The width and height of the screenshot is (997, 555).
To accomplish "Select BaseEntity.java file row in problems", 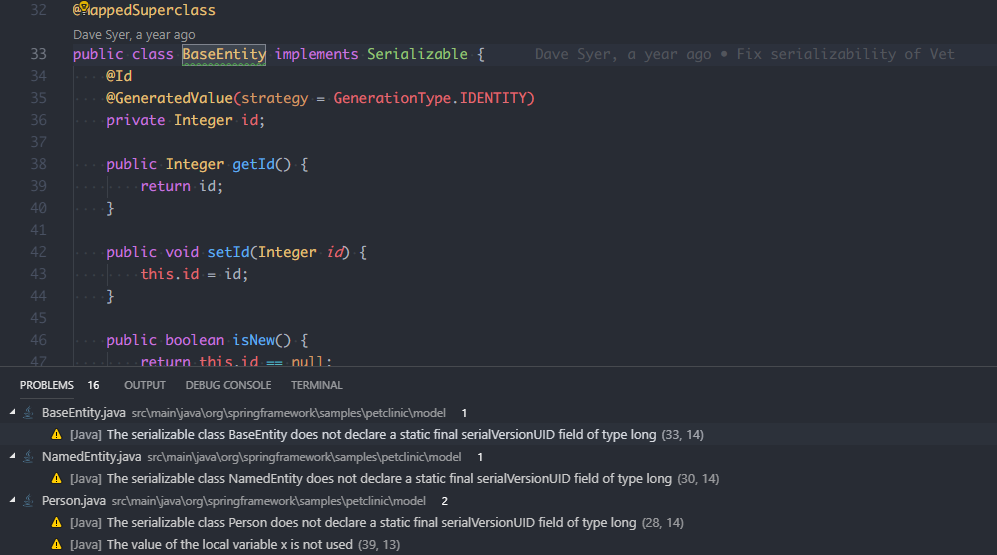I will [x=498, y=413].
